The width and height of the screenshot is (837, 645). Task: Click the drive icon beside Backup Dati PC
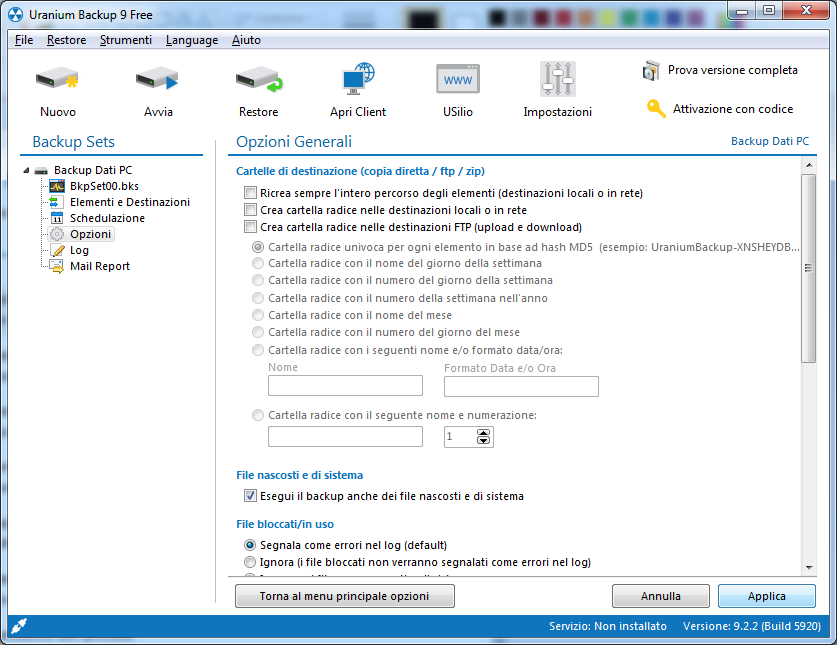41,171
